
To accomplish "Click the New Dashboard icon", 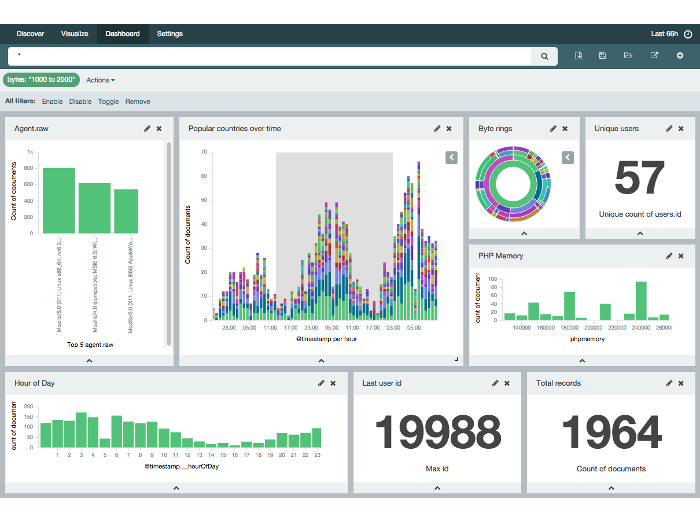I will point(578,56).
